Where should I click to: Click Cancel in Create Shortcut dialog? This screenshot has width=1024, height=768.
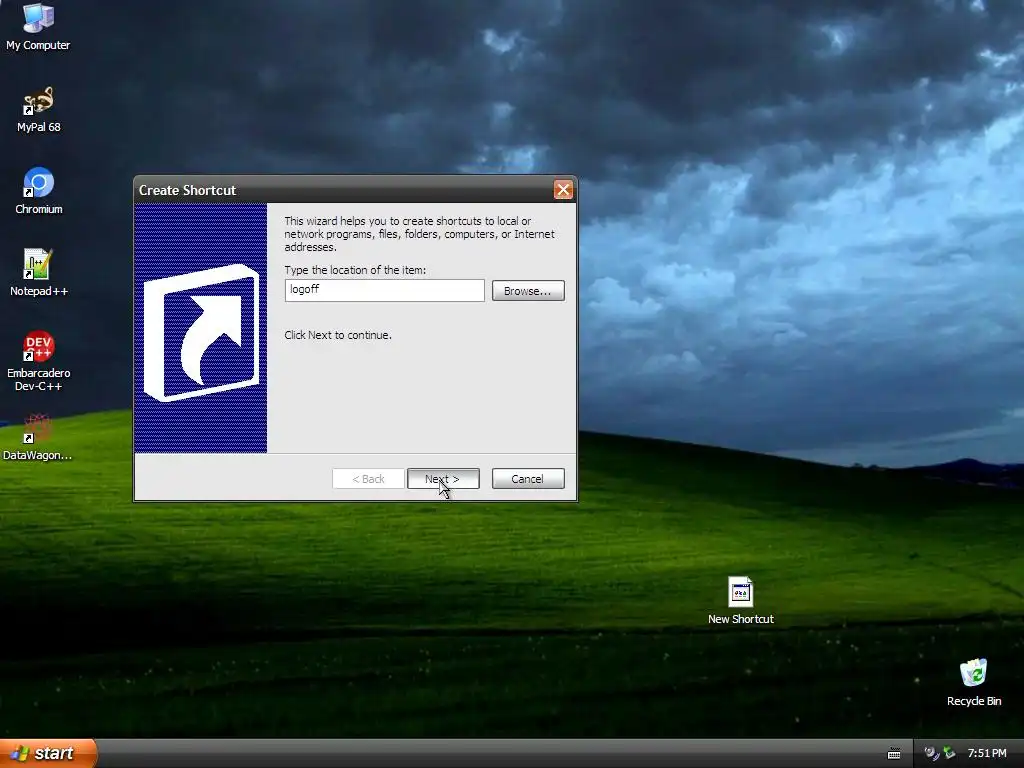pos(528,479)
